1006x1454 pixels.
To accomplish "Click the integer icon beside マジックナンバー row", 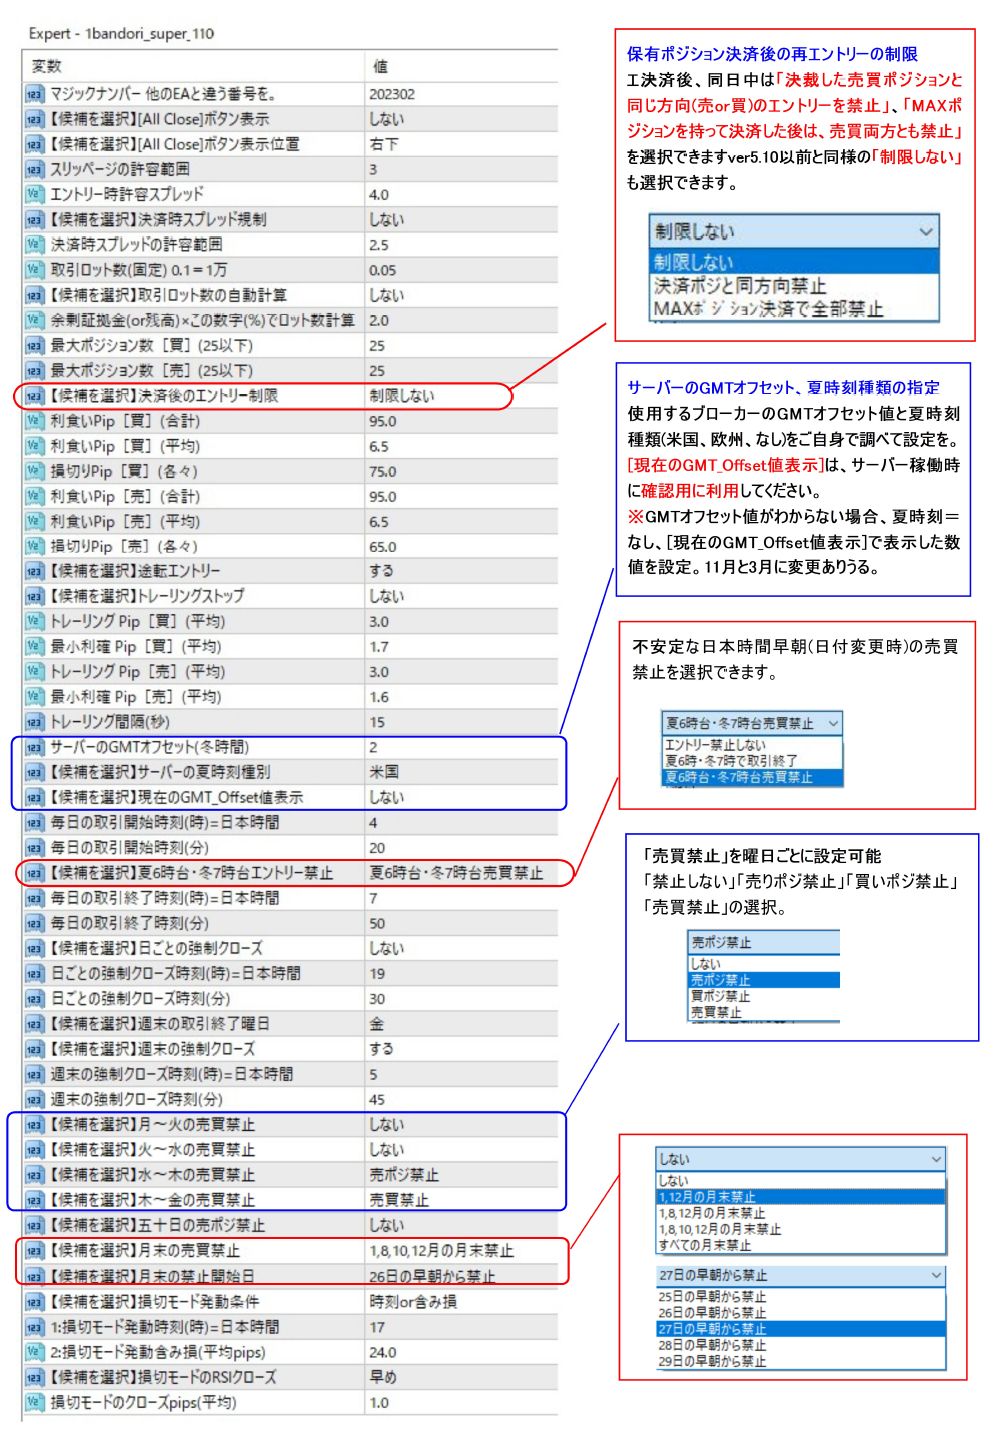I will tap(34, 94).
